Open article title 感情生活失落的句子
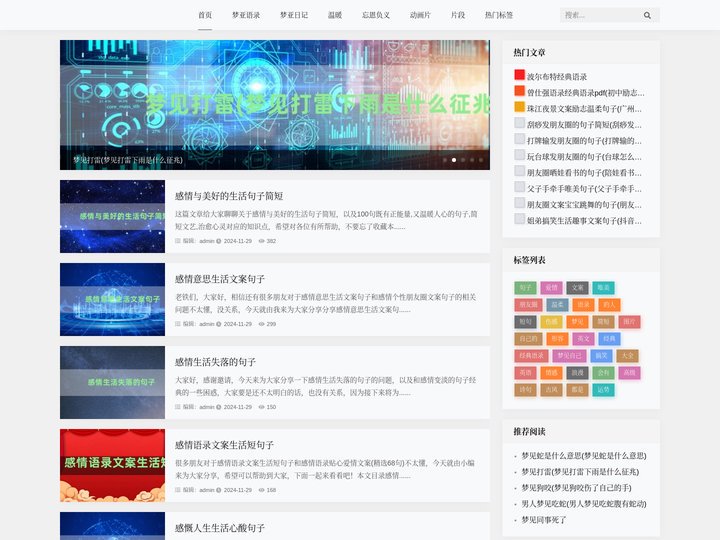This screenshot has height=540, width=720. point(215,362)
